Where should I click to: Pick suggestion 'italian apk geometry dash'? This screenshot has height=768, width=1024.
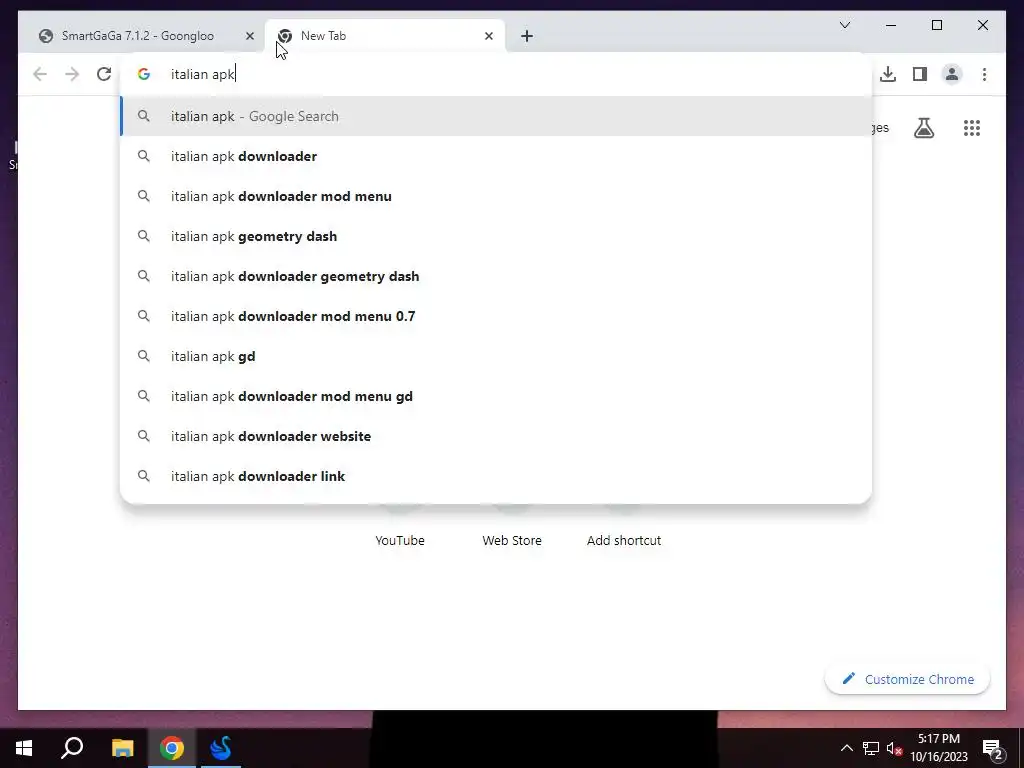click(x=496, y=236)
